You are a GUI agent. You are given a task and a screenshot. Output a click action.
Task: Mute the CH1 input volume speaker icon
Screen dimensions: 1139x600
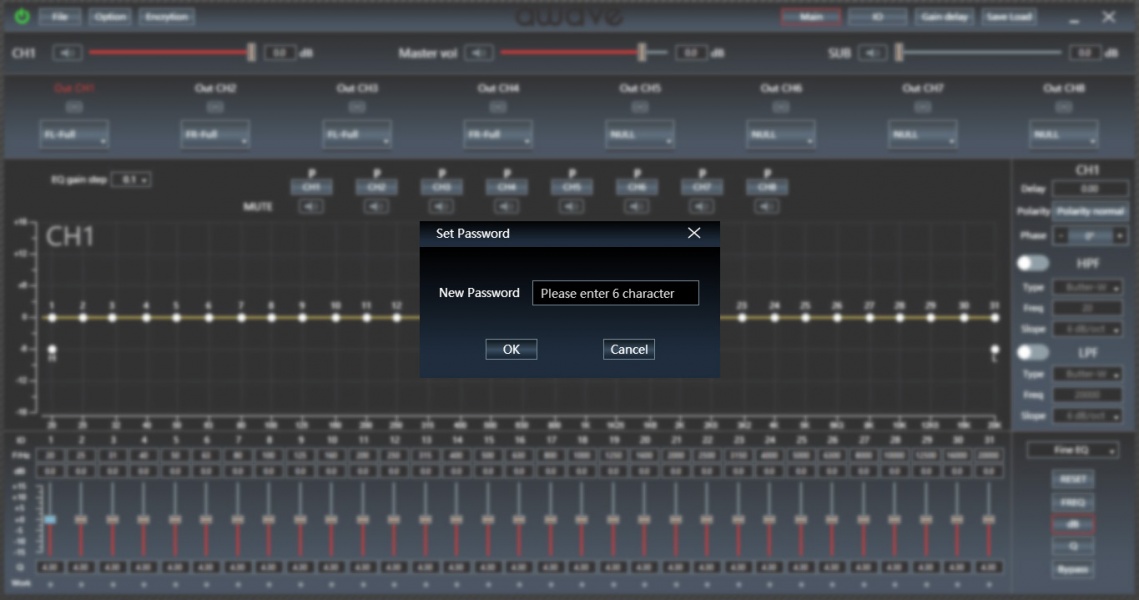pos(67,53)
